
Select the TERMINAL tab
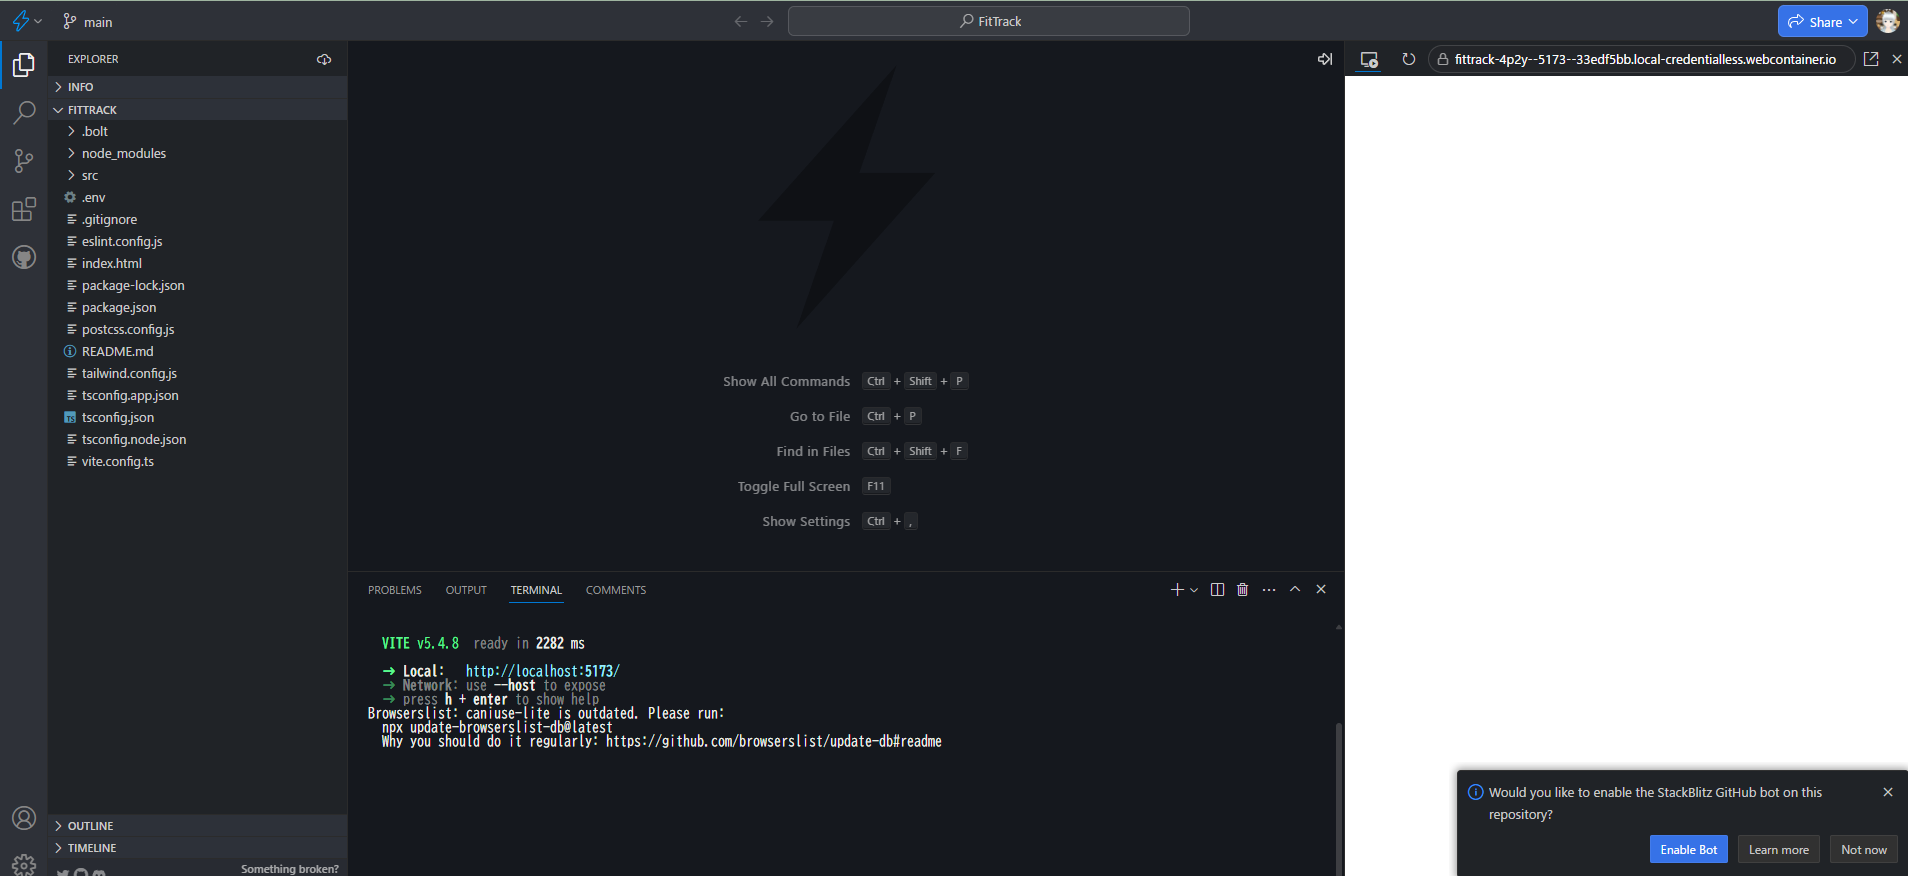(536, 590)
